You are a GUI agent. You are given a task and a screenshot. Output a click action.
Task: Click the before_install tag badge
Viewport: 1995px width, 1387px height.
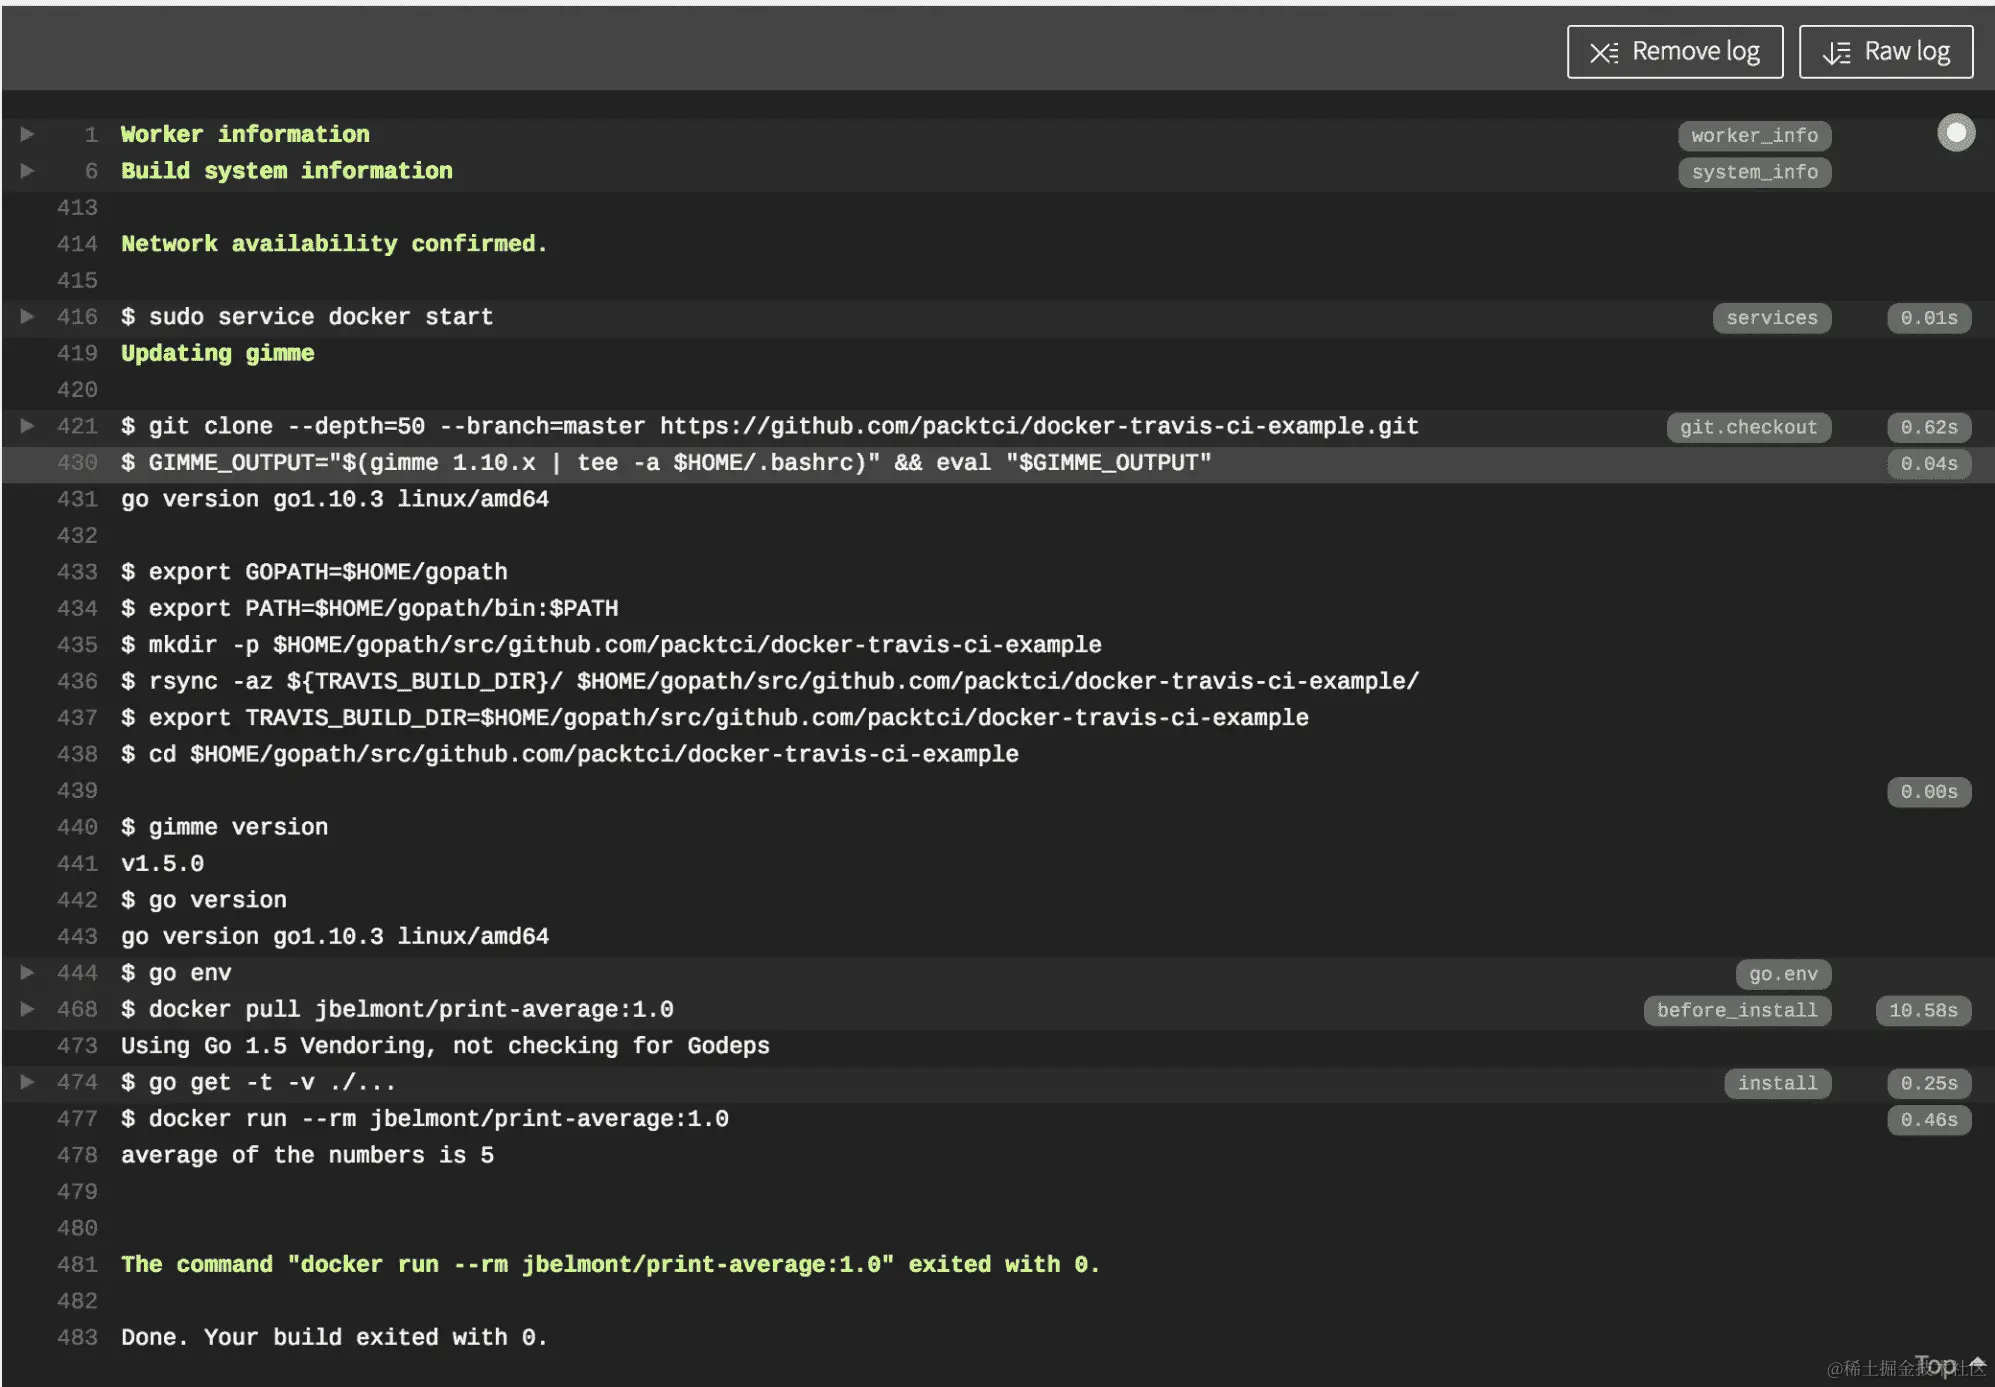(1737, 1010)
